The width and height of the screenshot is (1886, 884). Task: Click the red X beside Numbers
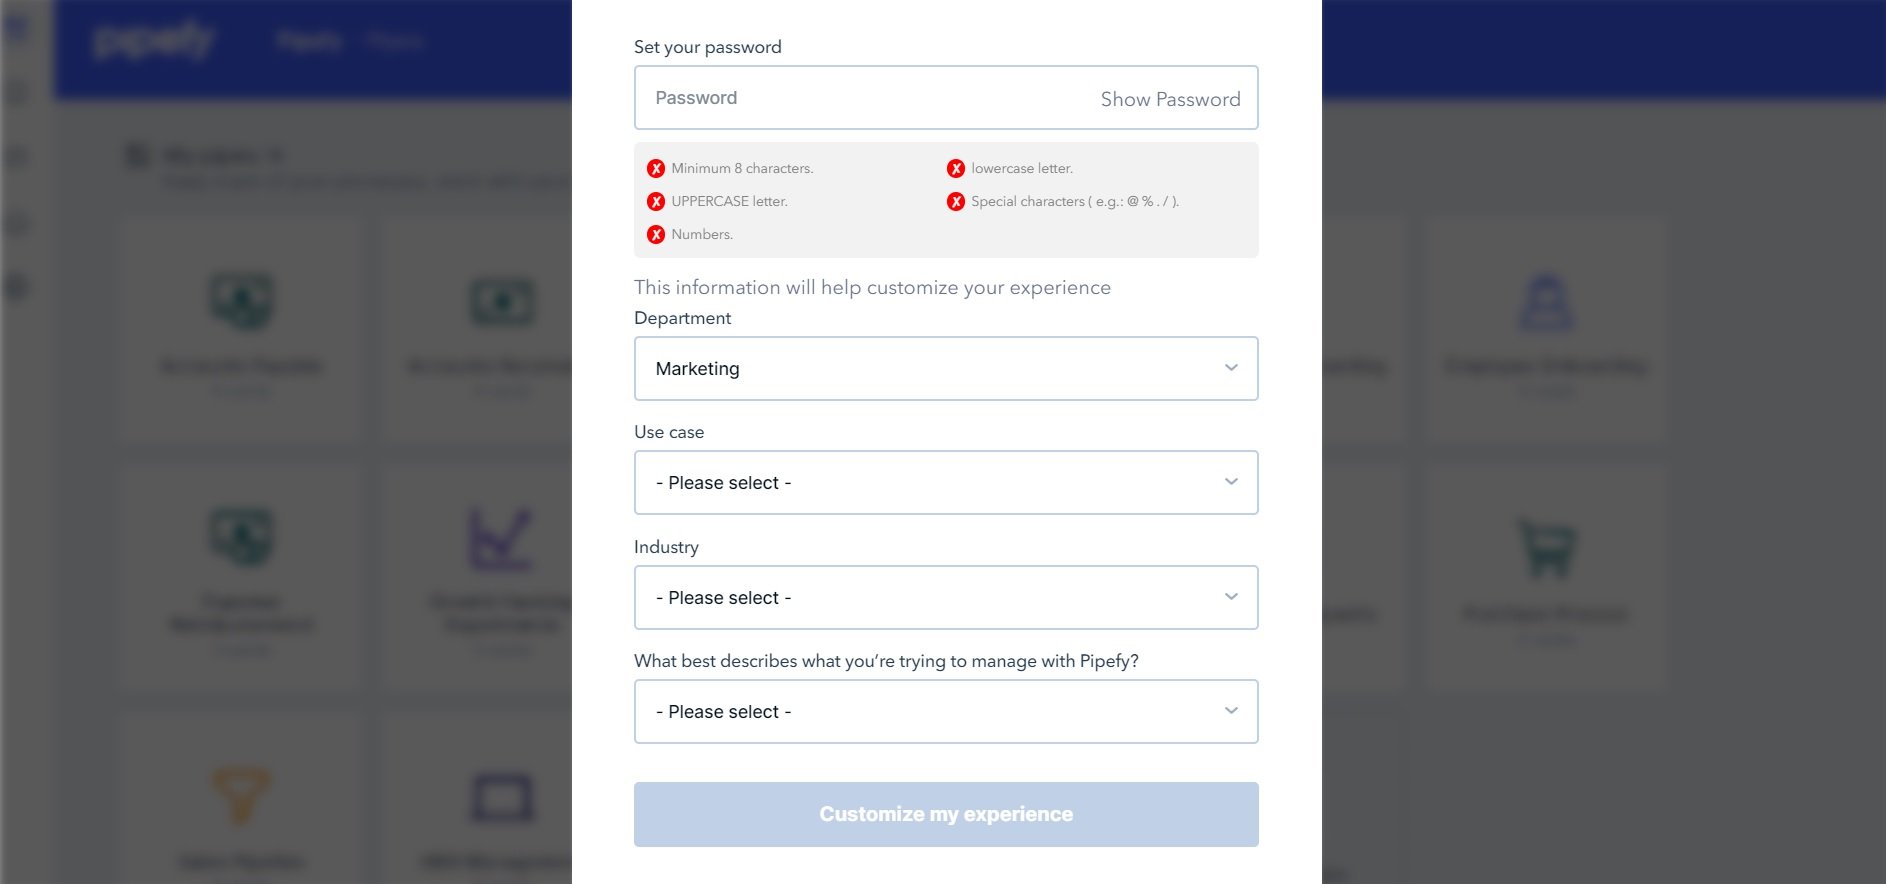[656, 235]
